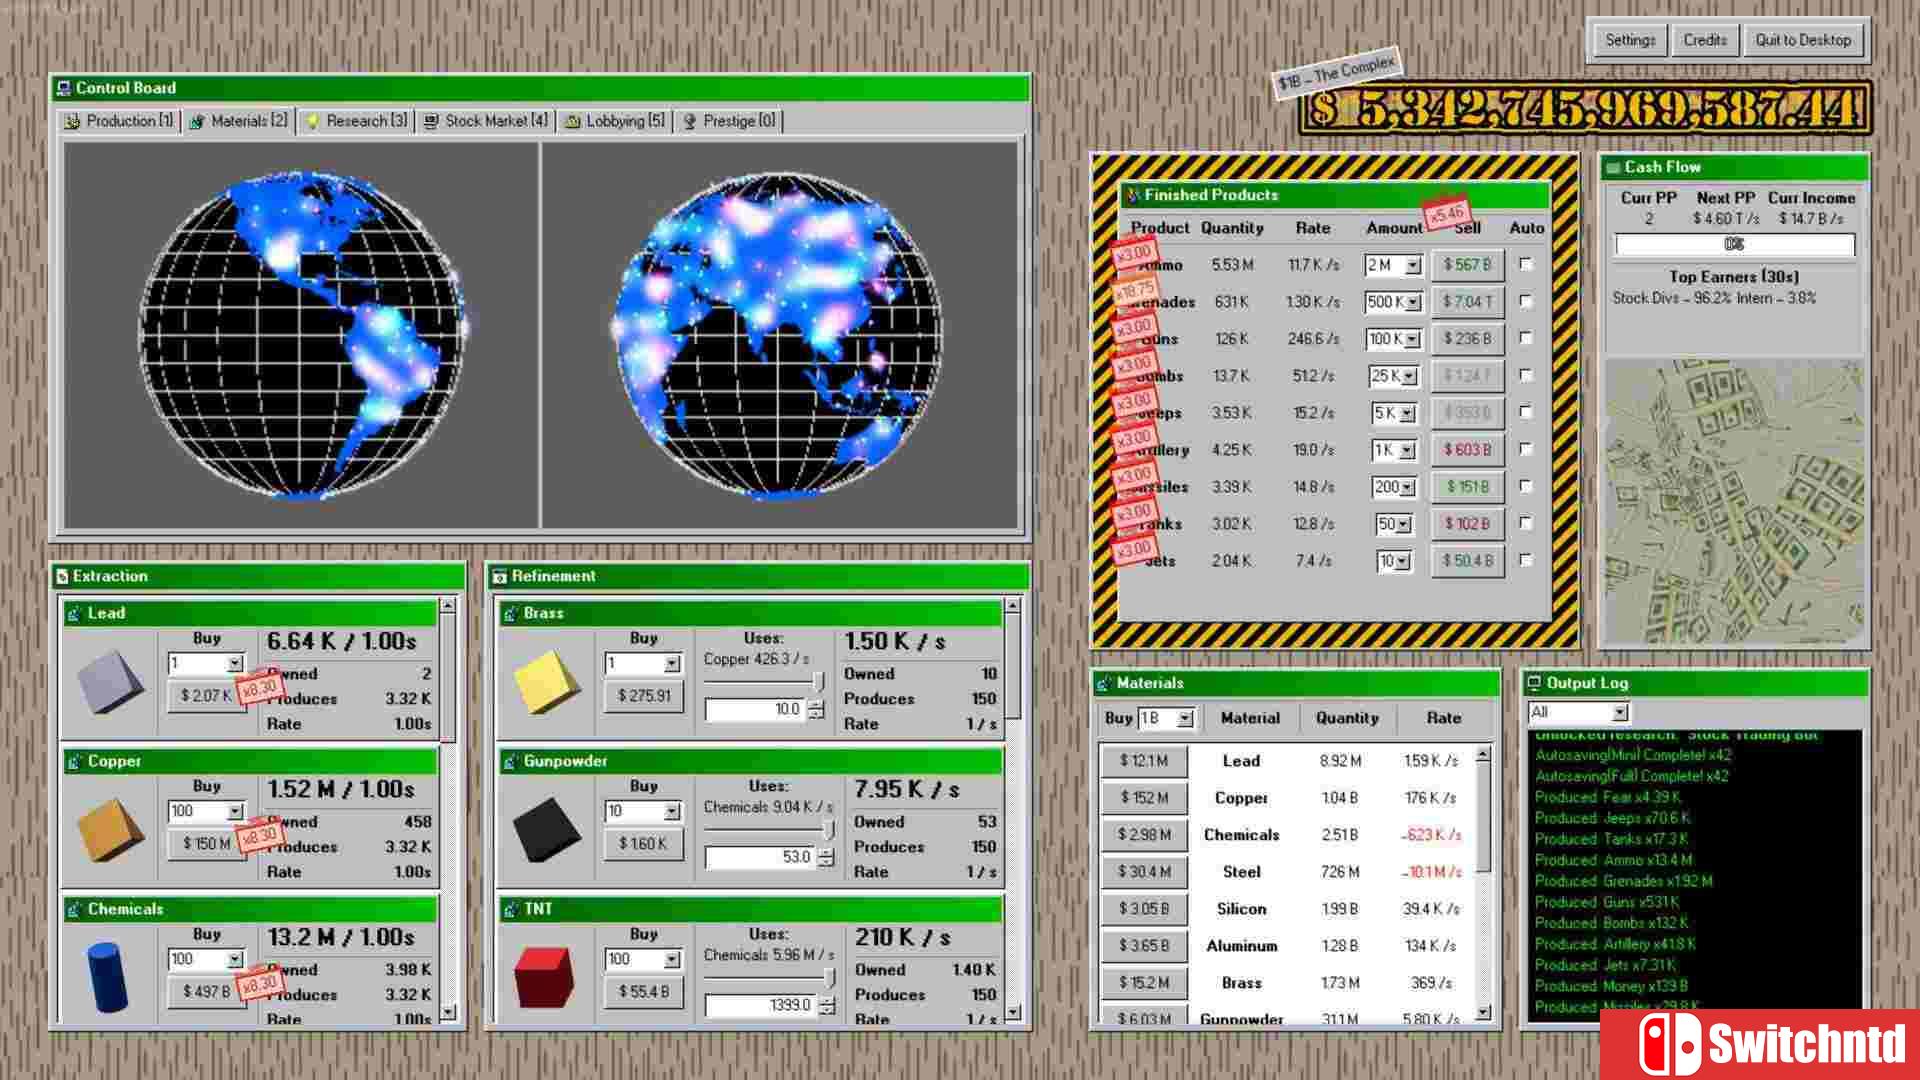This screenshot has height=1080, width=1920.
Task: Click the TNT header wrench icon
Action: pos(510,909)
